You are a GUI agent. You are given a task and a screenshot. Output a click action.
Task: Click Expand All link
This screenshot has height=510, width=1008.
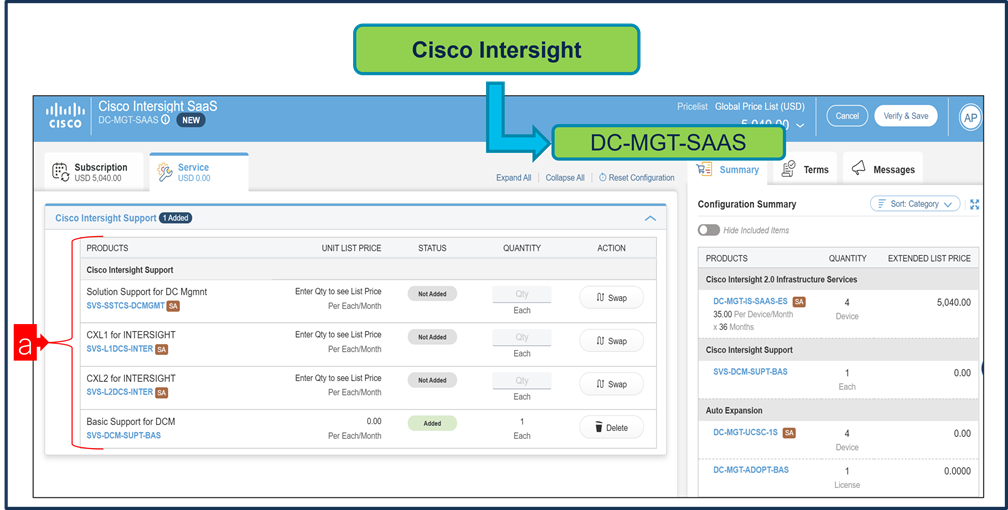514,178
